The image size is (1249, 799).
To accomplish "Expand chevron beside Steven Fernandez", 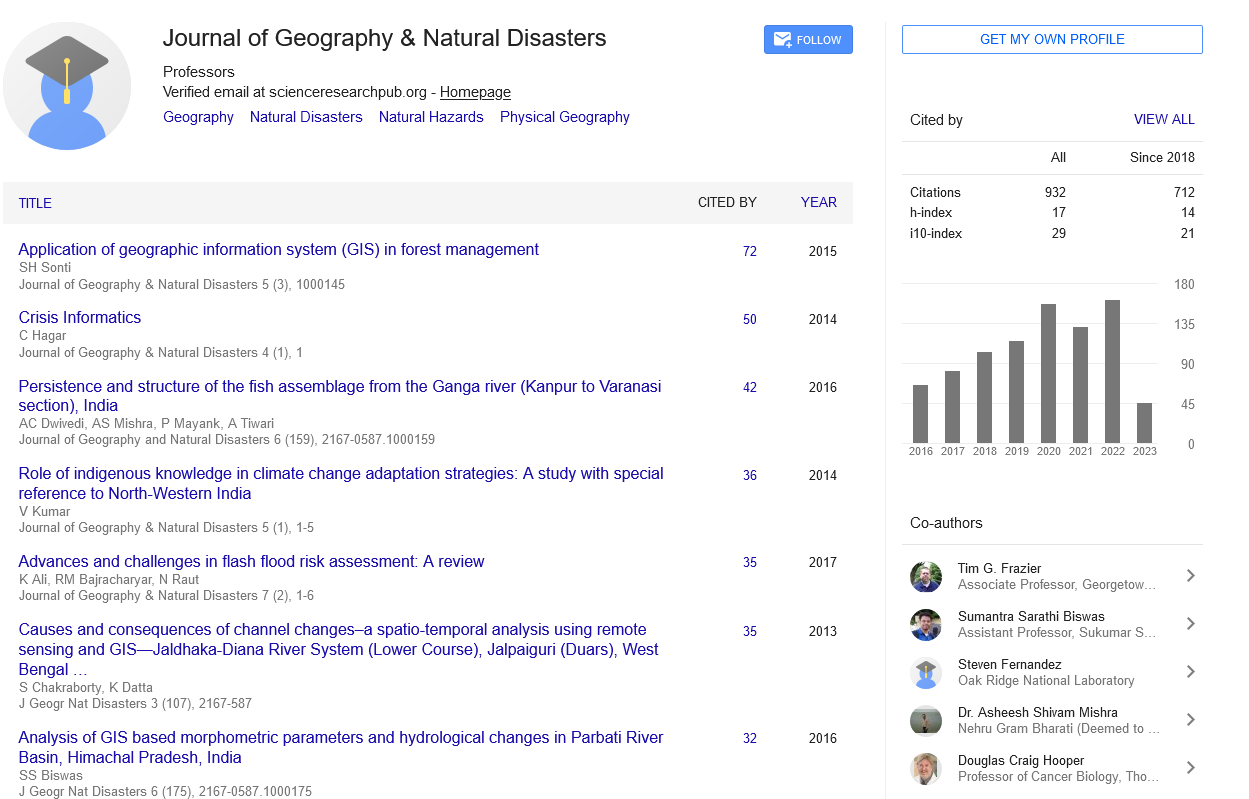I will click(1190, 672).
